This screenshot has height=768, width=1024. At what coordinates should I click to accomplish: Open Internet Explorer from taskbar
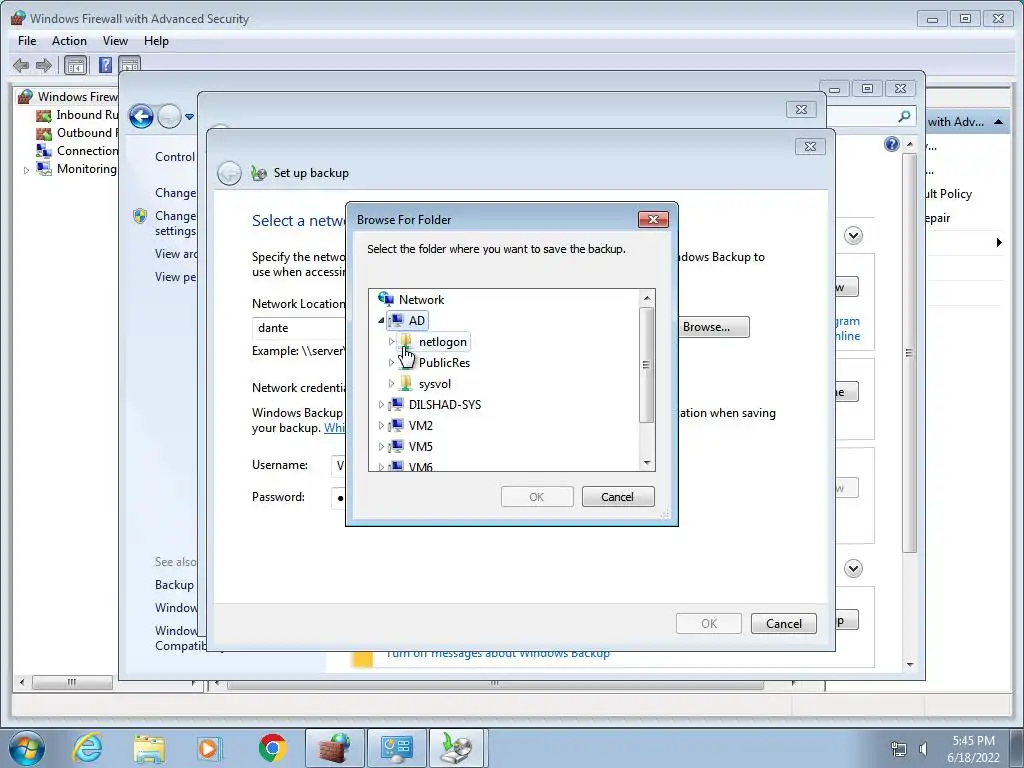(88, 748)
